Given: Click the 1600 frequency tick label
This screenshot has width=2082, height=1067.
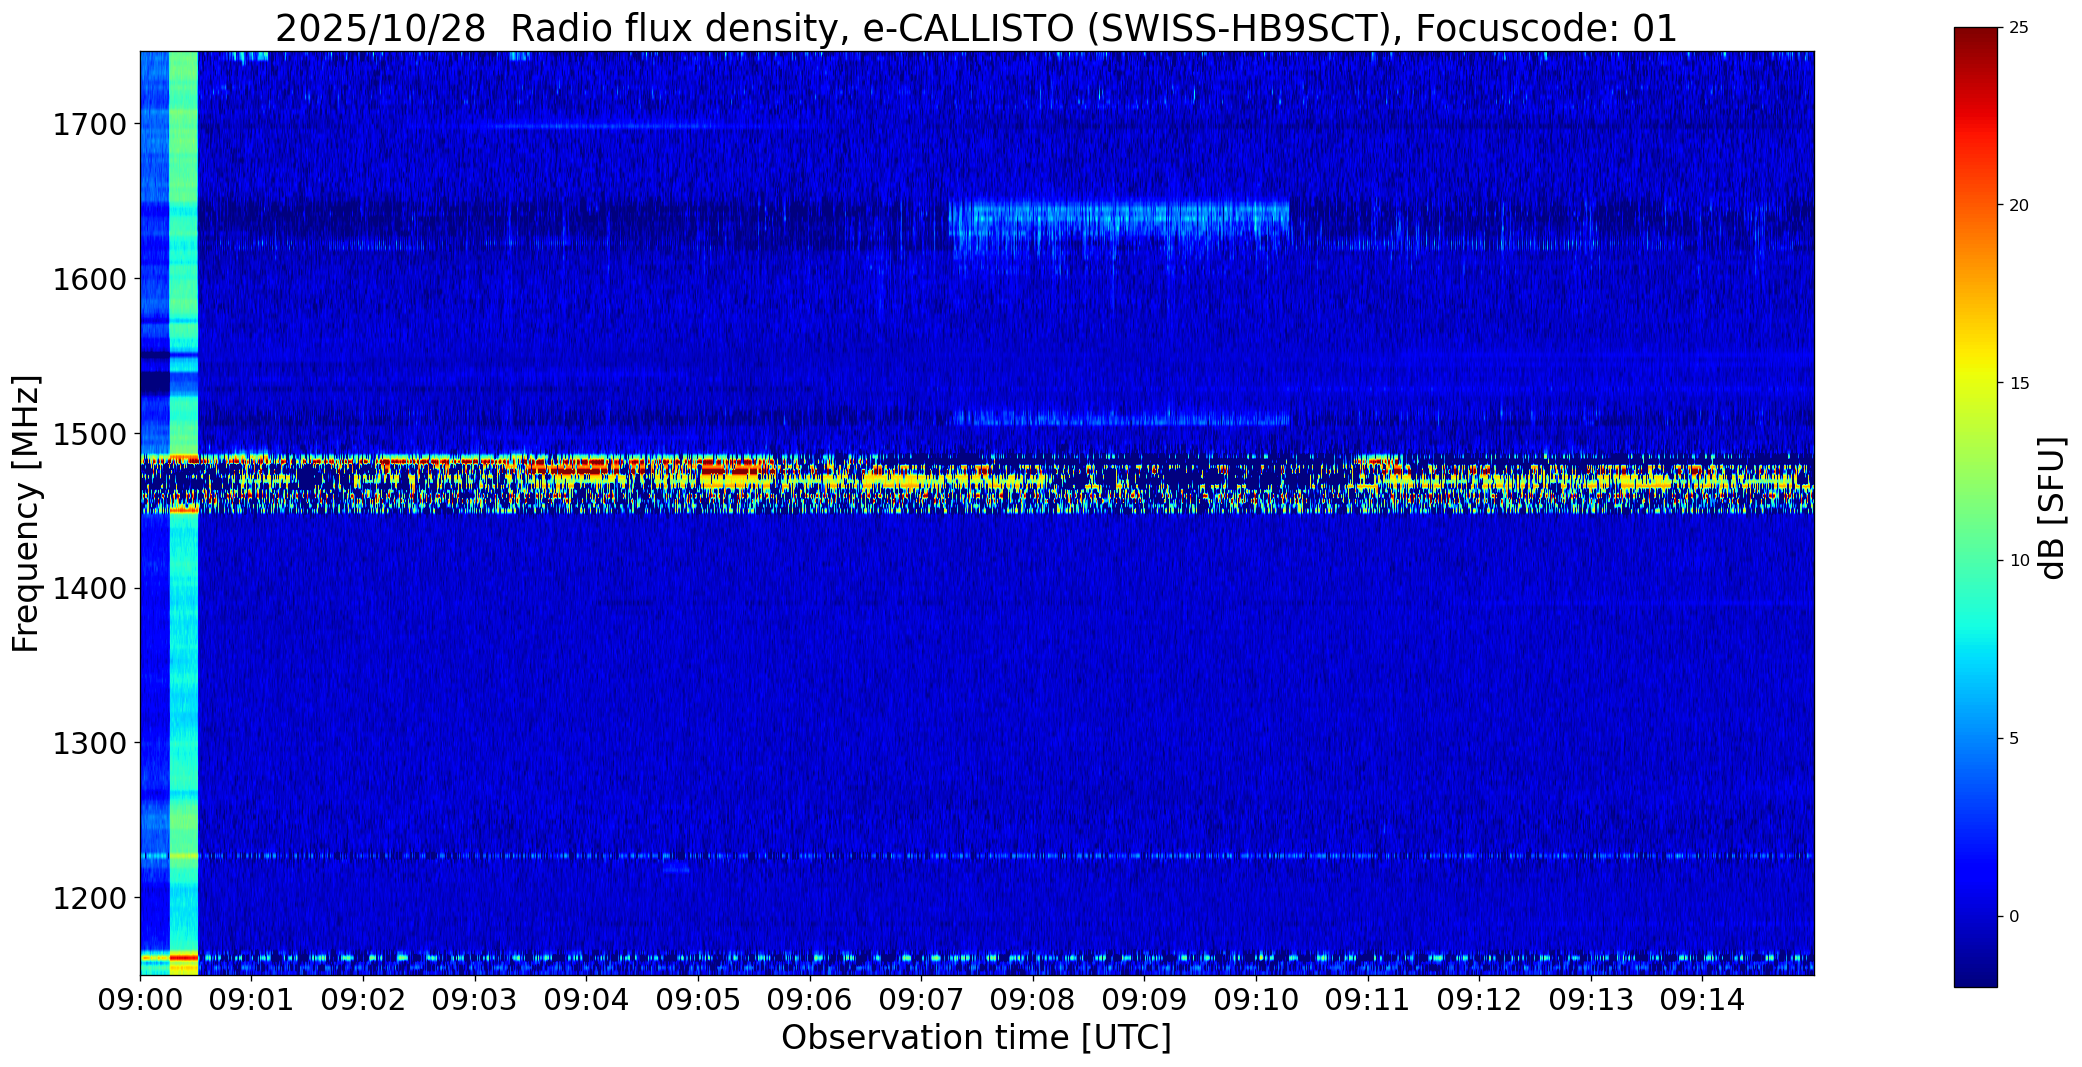Looking at the screenshot, I should [89, 279].
